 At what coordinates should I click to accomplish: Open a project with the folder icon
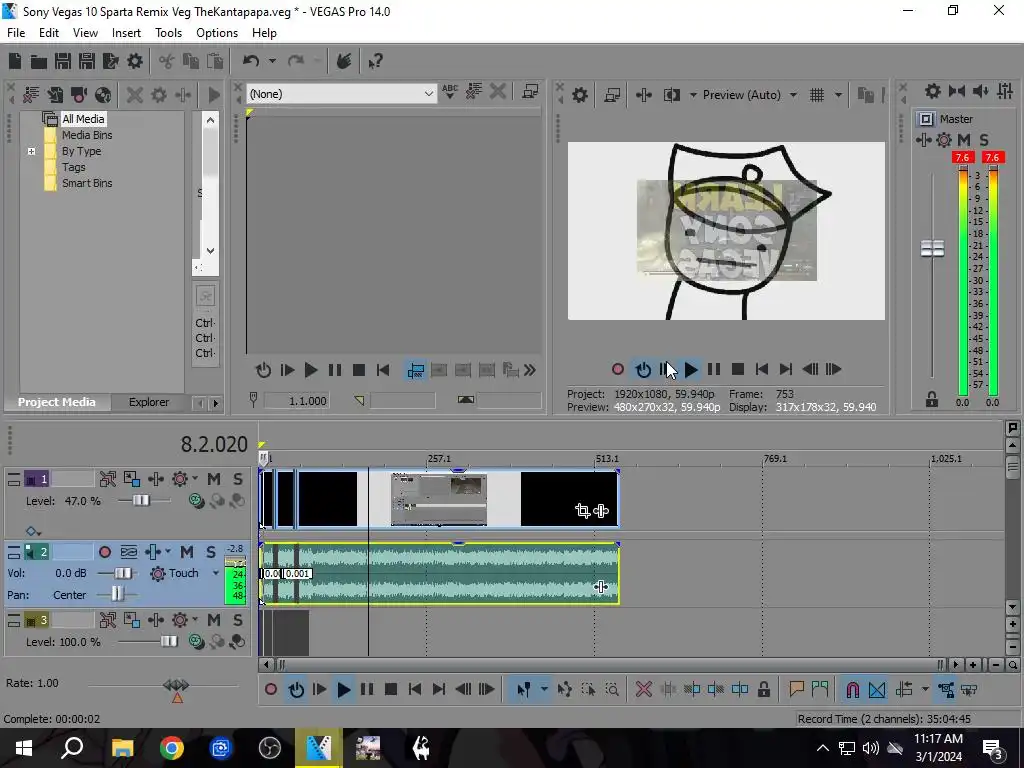[39, 61]
